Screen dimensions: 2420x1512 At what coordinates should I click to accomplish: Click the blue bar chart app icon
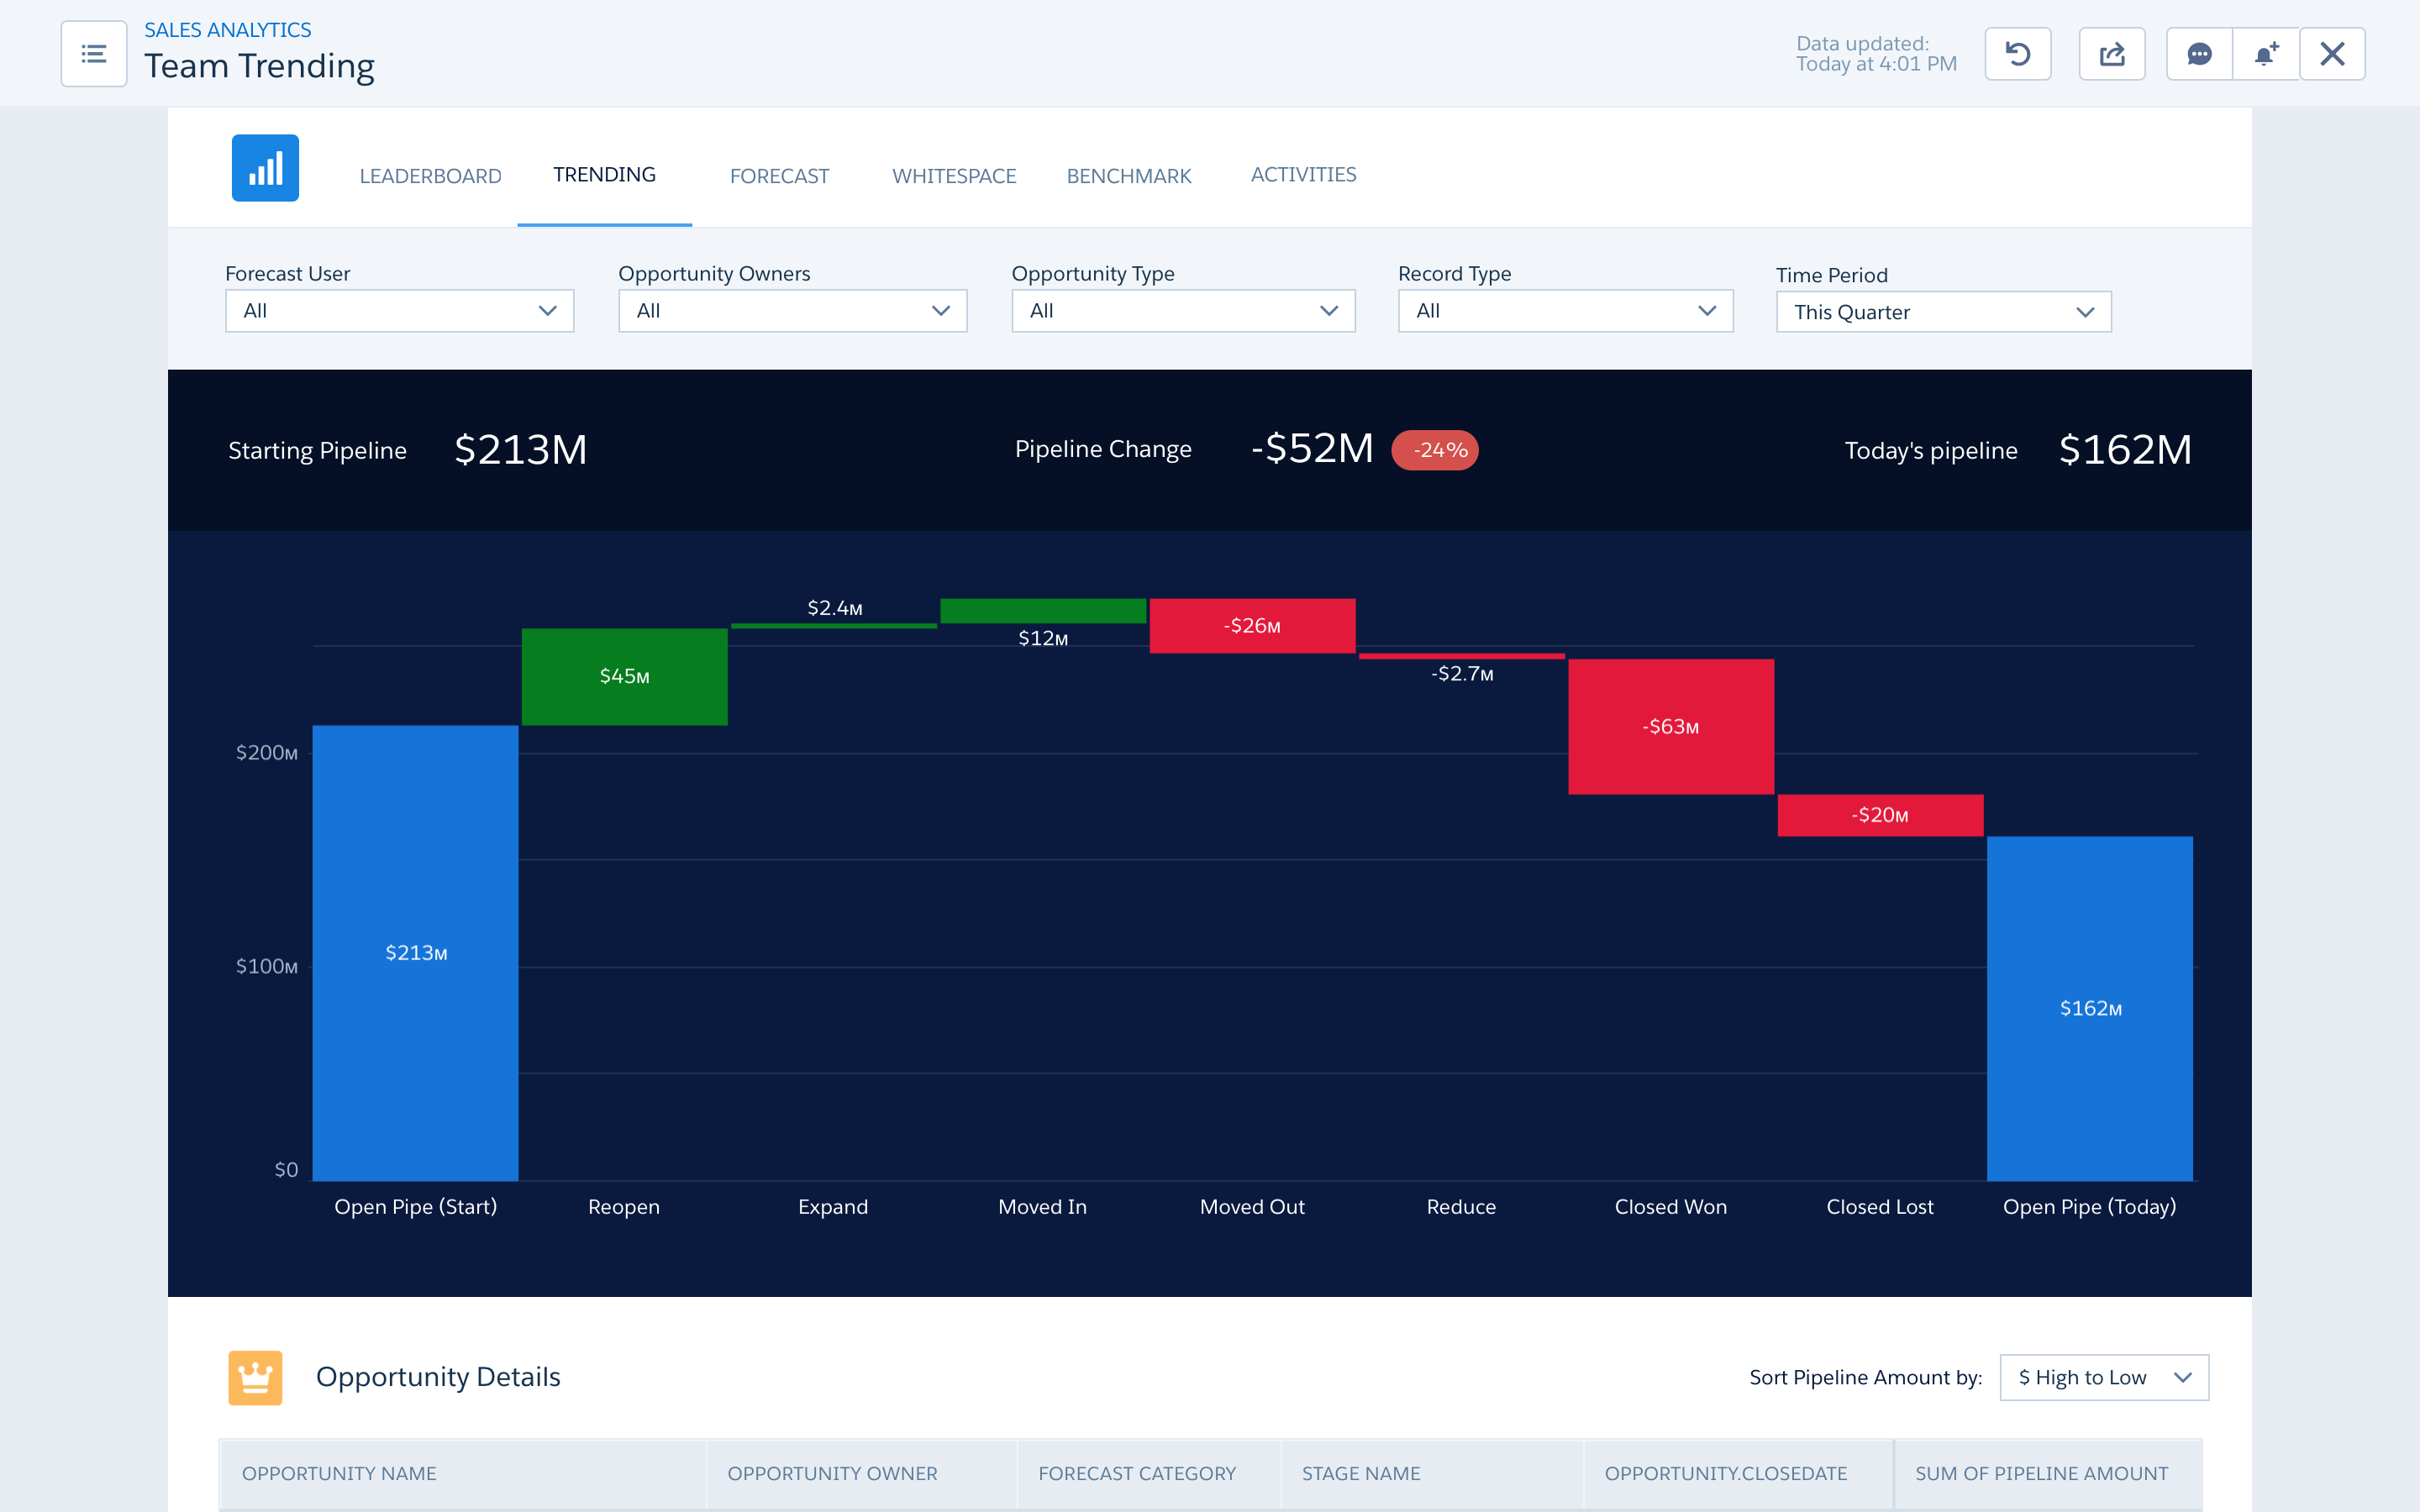(265, 168)
